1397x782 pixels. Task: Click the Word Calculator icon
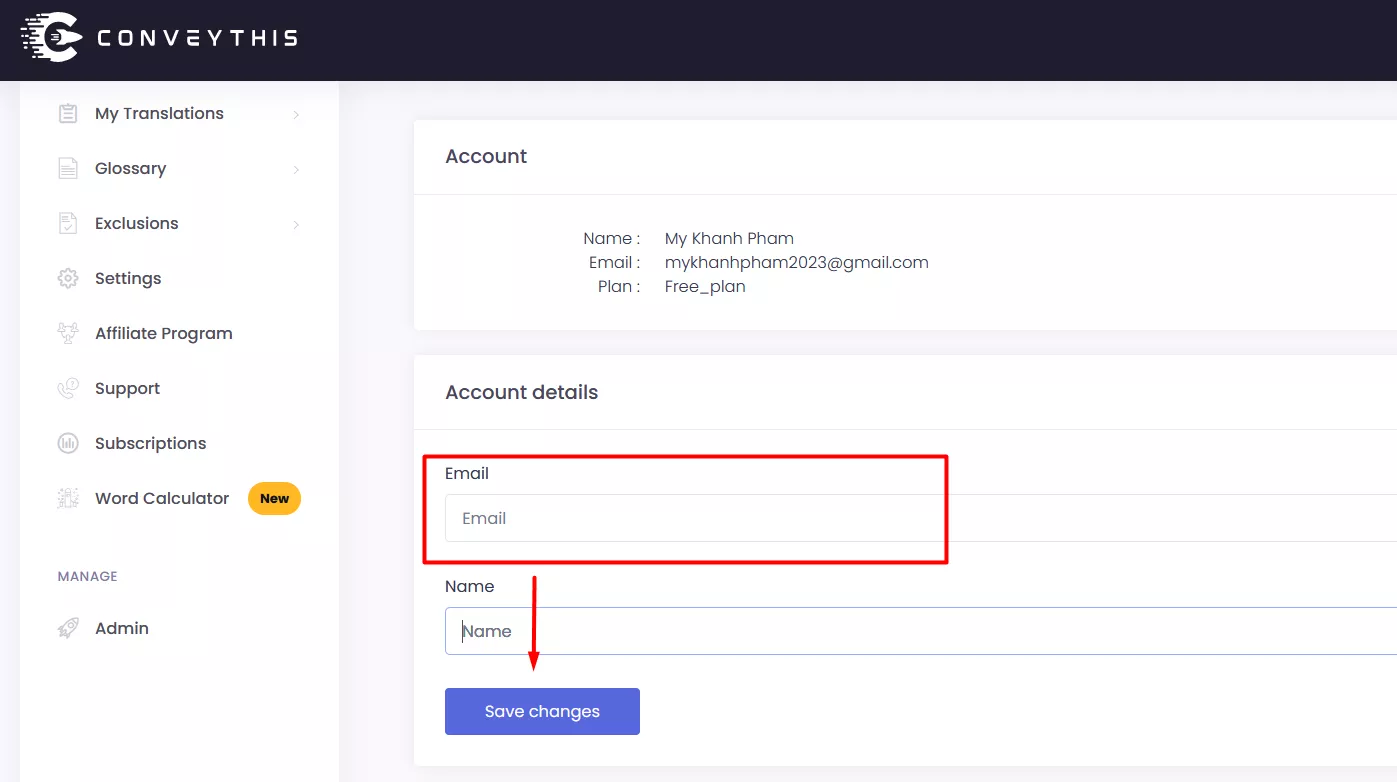tap(68, 499)
